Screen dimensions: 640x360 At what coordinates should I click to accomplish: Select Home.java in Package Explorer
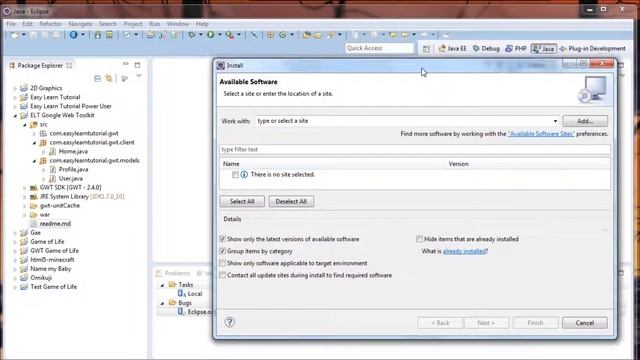pyautogui.click(x=73, y=151)
